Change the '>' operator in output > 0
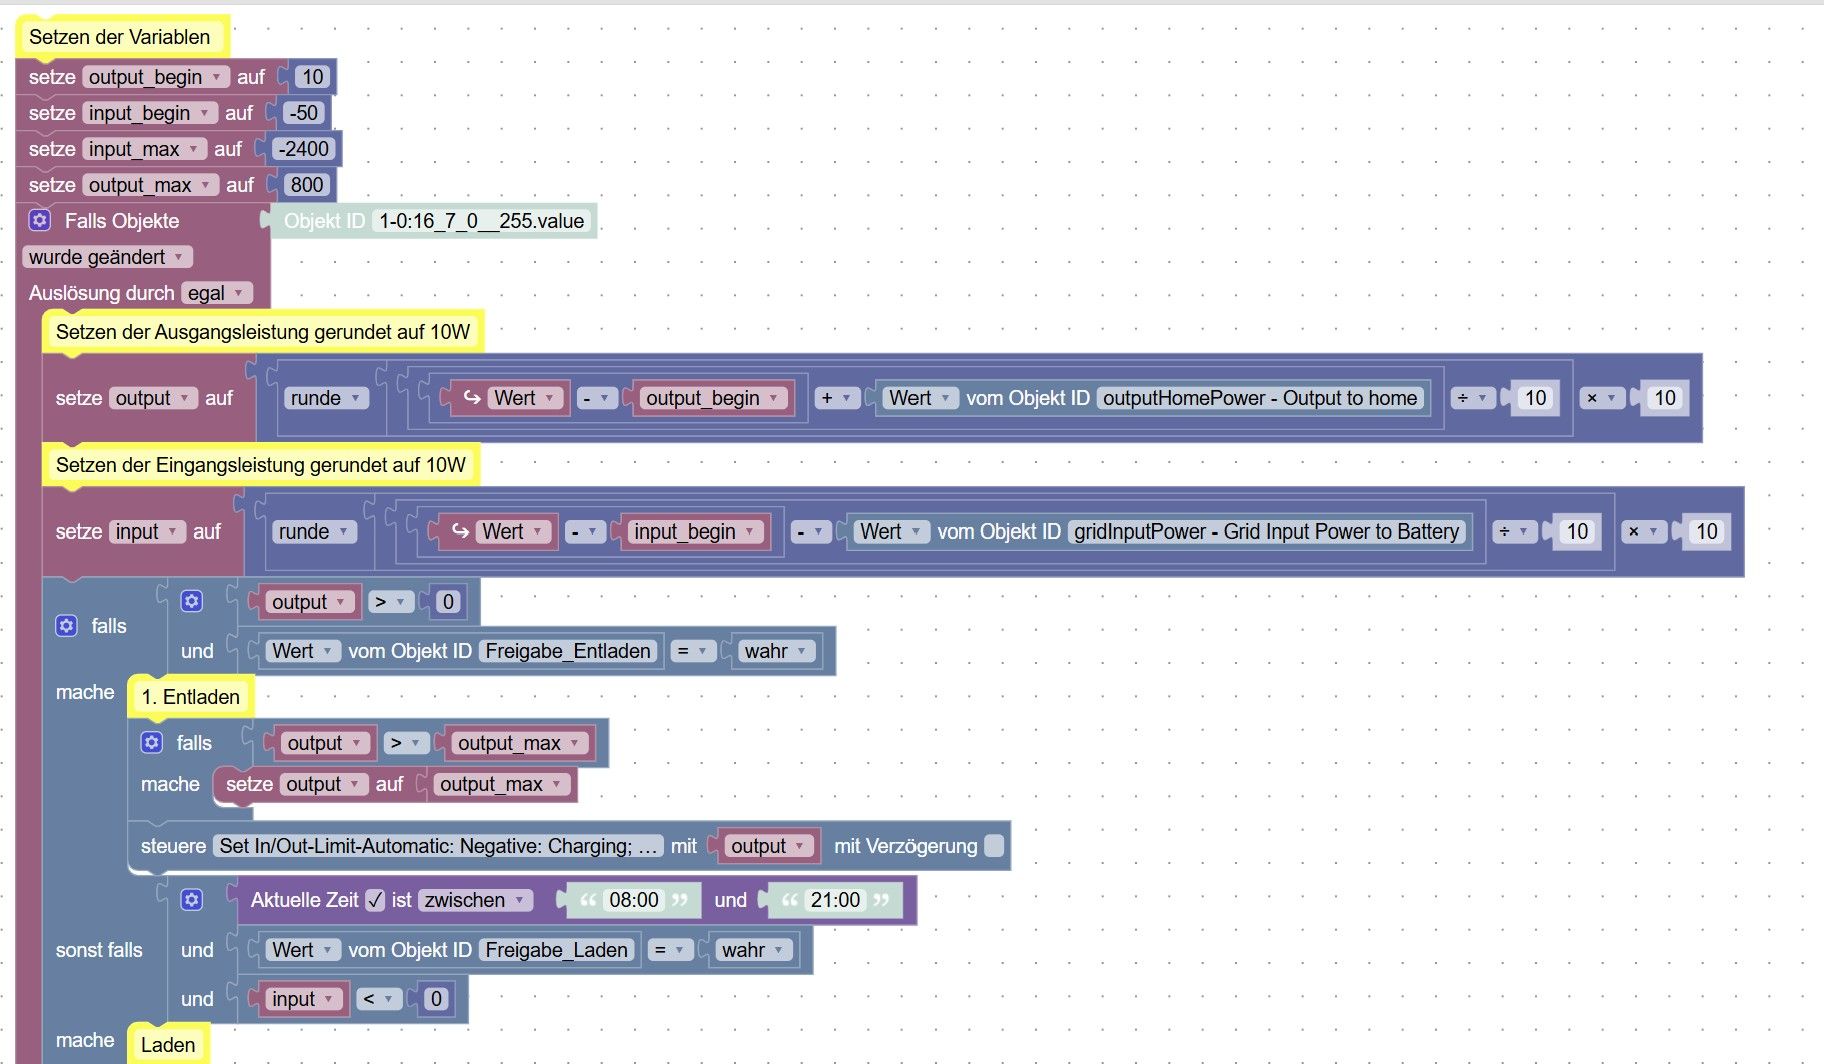Image resolution: width=1824 pixels, height=1064 pixels. tap(389, 601)
